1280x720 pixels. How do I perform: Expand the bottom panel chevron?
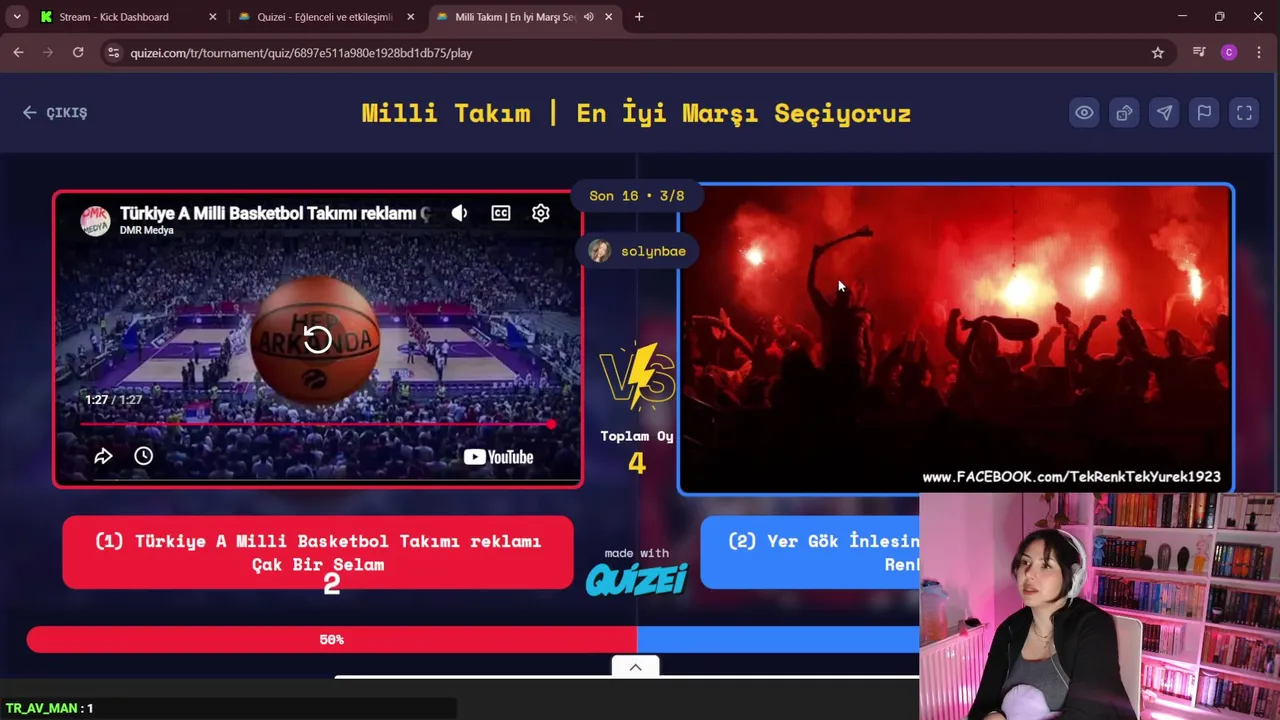(635, 667)
